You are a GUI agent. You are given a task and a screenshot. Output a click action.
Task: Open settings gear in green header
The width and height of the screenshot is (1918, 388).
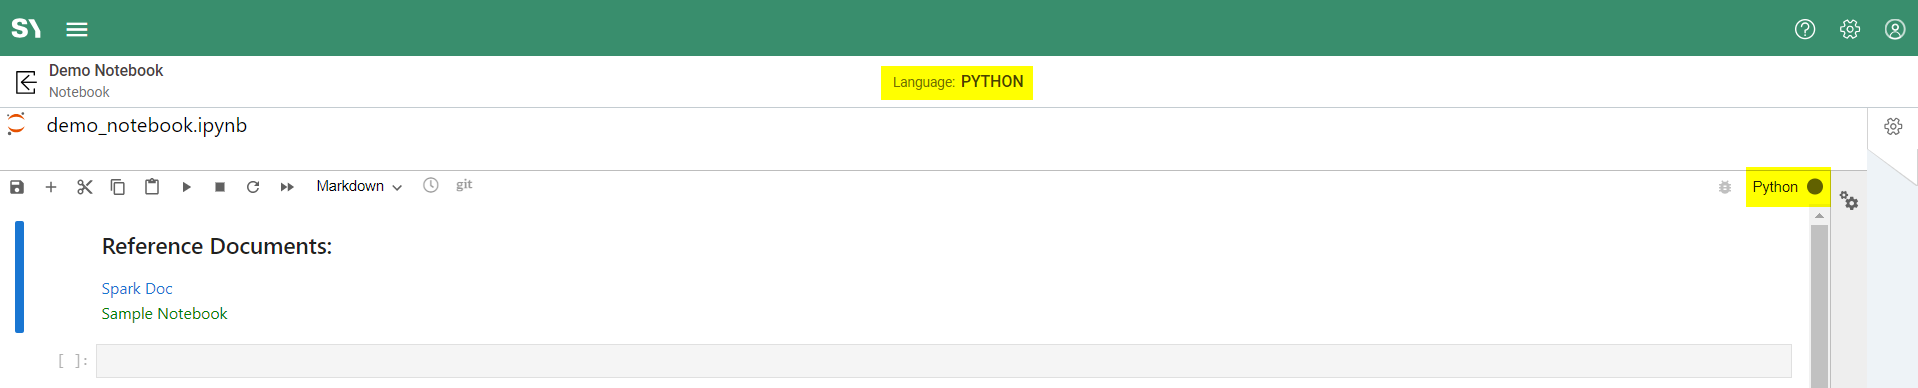point(1850,29)
